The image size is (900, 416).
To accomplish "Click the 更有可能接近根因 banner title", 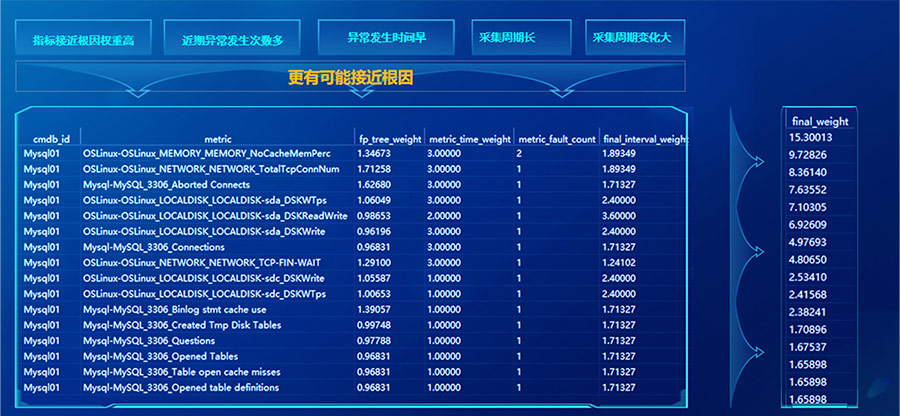I will [350, 76].
